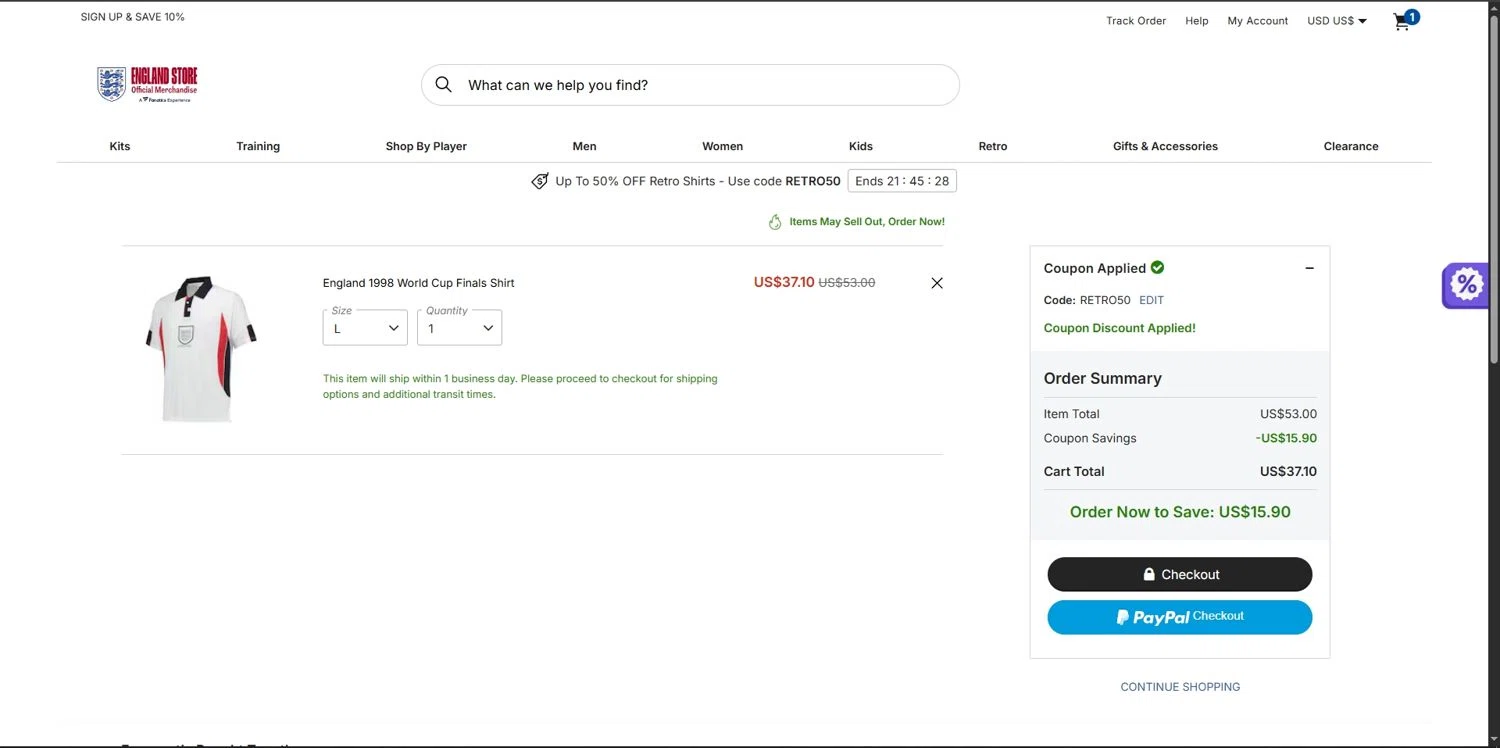Click the countdown timer 'Ends 21:45:28'
1500x748 pixels.
click(902, 181)
